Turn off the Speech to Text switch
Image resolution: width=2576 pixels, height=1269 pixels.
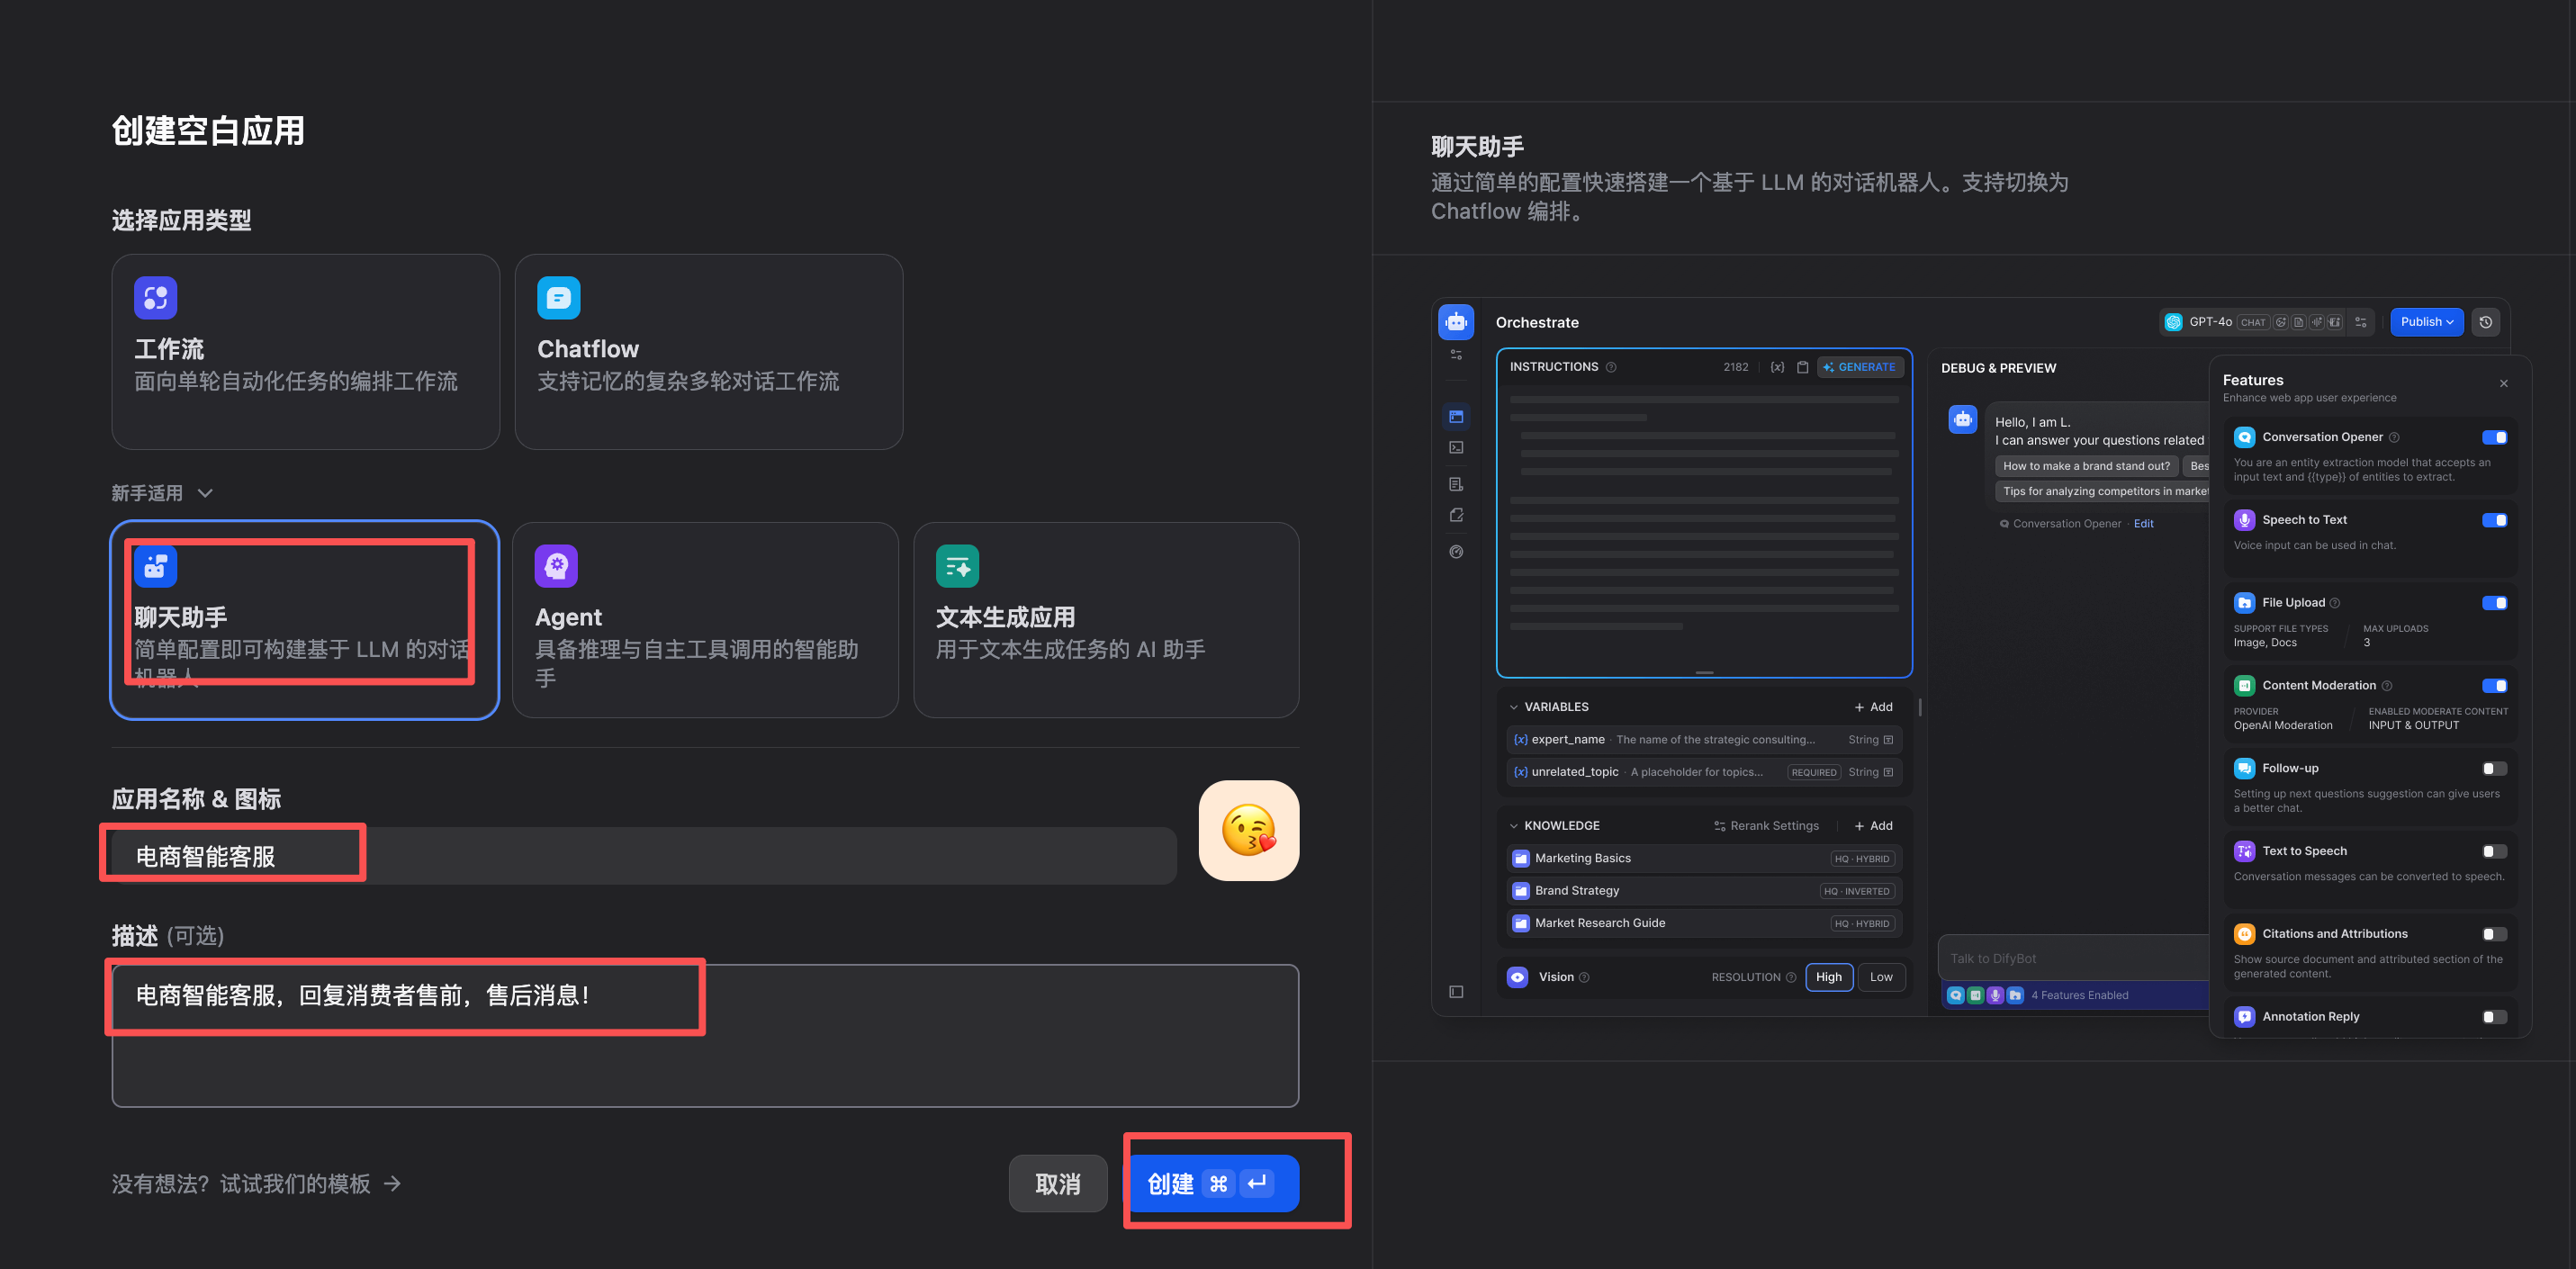coord(2494,520)
